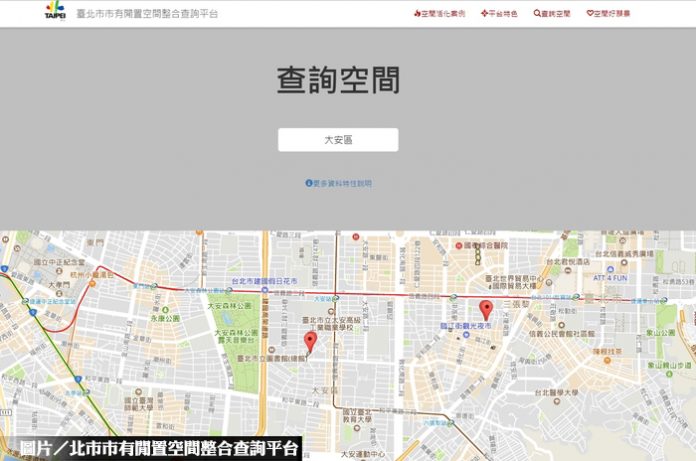This screenshot has width=696, height=461.
Task: Click the 台北信義威秀廣場 marker
Action: click(624, 262)
